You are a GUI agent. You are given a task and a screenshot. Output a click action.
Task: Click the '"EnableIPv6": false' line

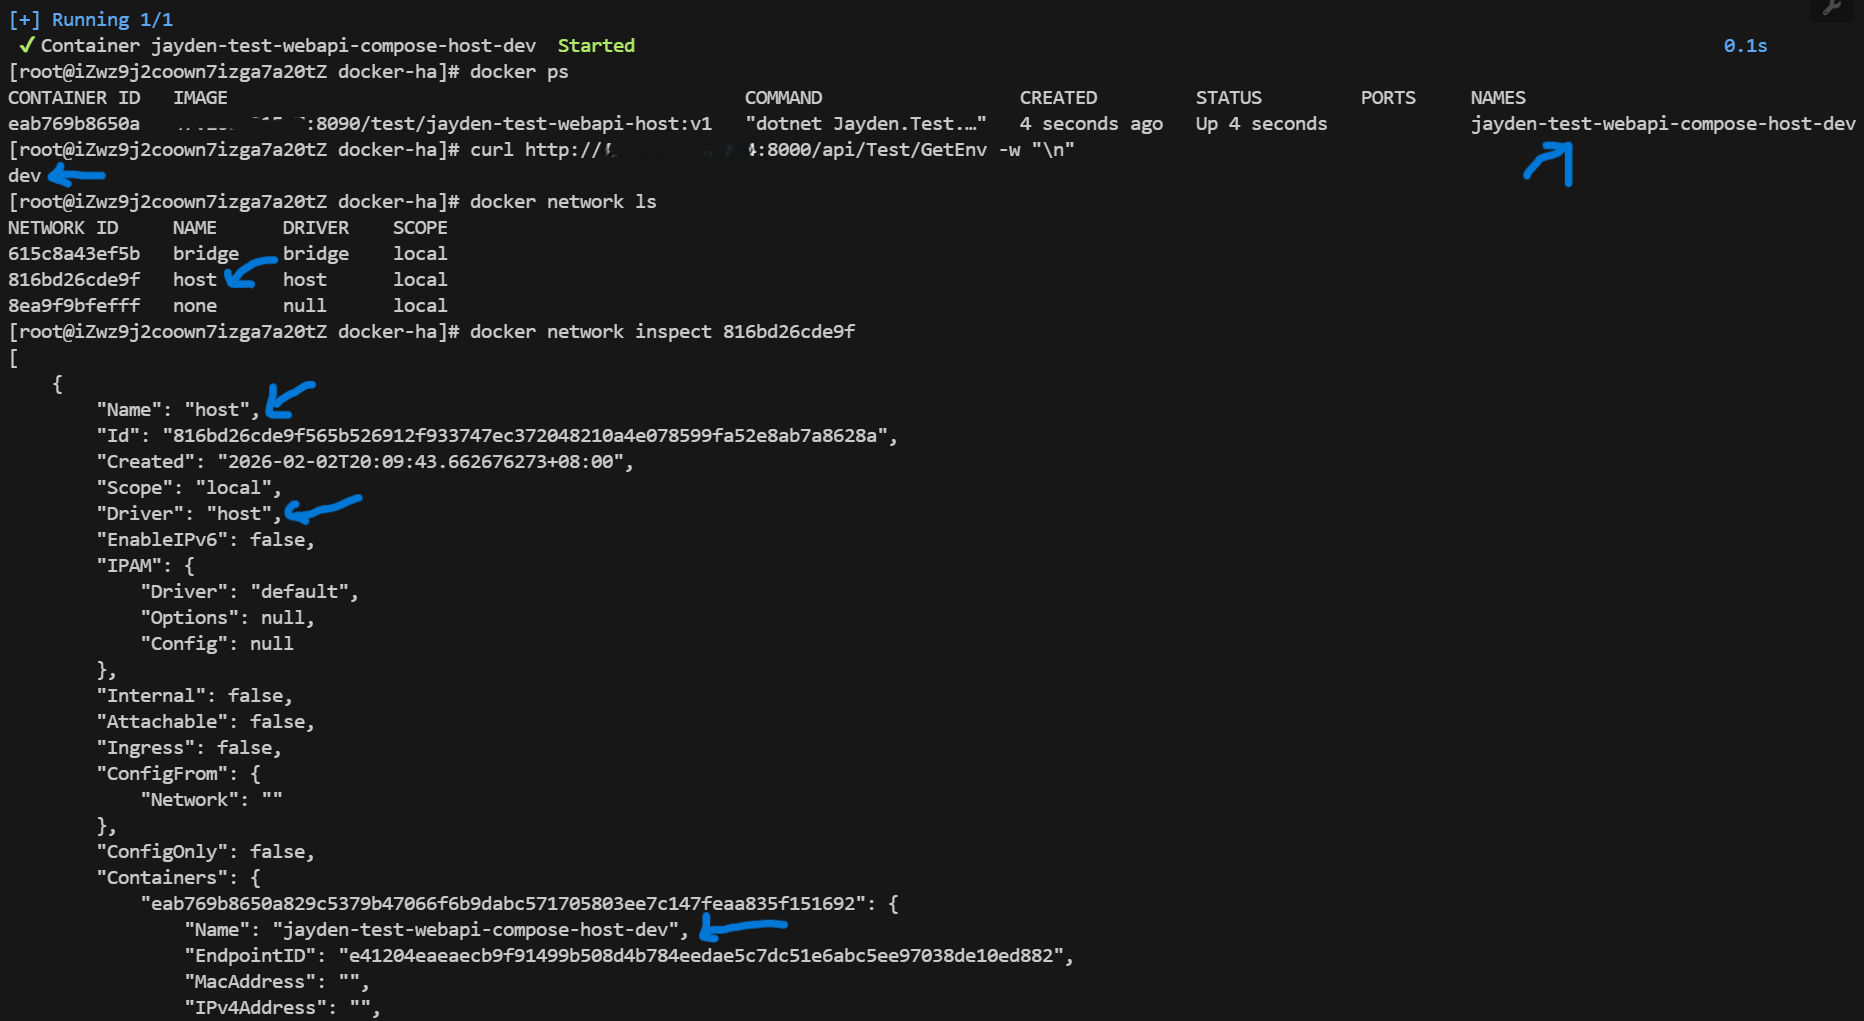point(205,540)
